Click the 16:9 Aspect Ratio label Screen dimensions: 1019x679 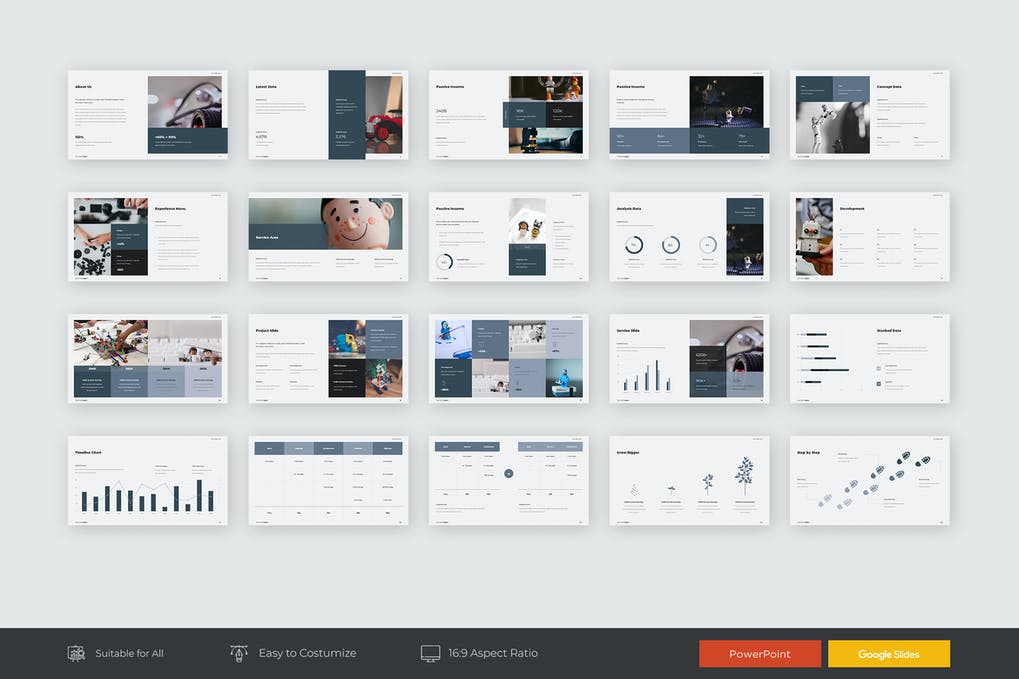[x=493, y=653]
